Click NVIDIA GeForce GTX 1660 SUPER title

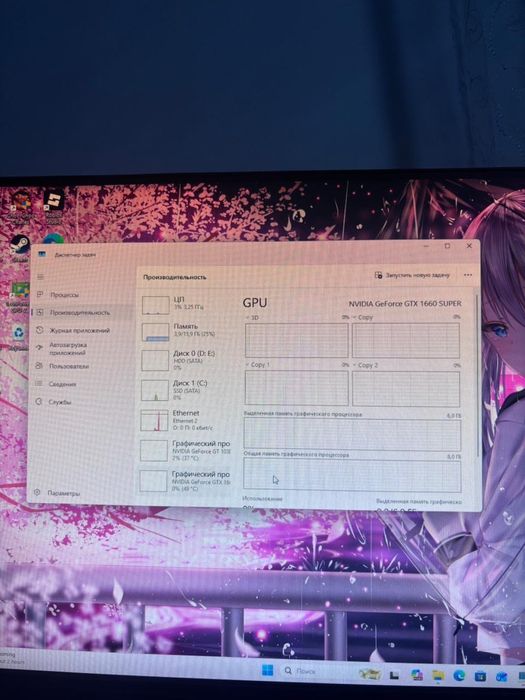405,304
